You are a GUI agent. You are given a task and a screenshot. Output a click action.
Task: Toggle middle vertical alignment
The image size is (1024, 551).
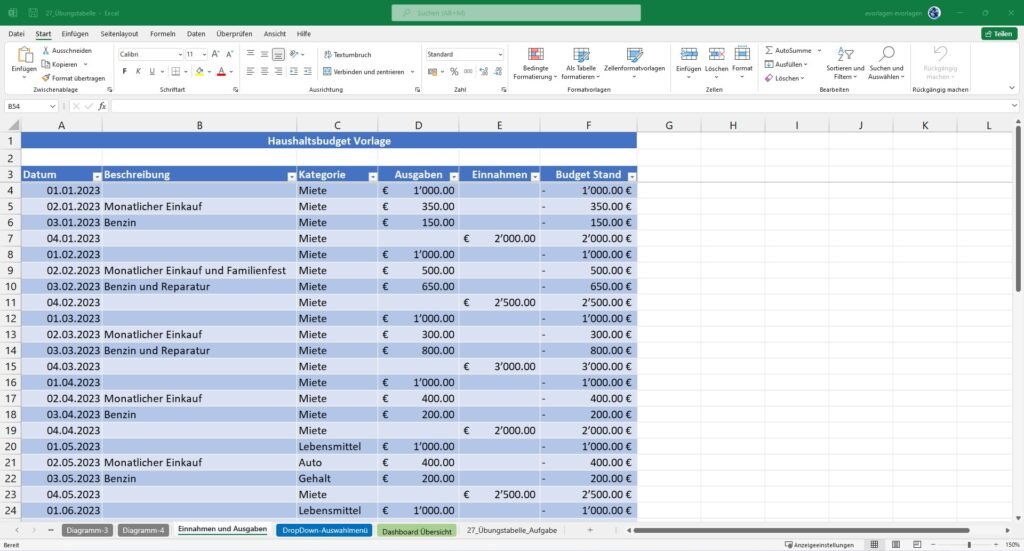tap(264, 54)
